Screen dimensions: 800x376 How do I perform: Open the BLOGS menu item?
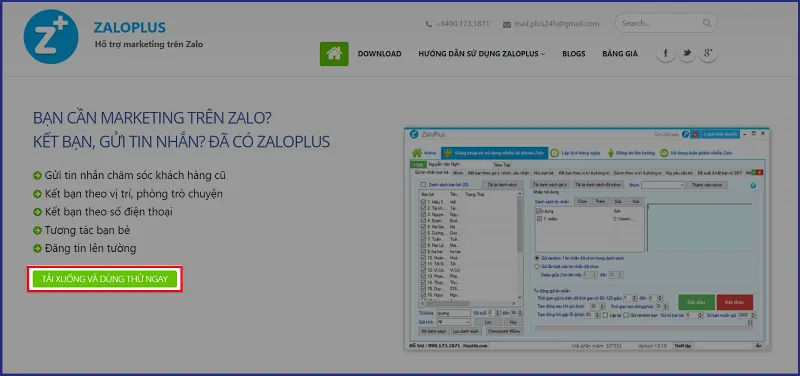[x=573, y=54]
